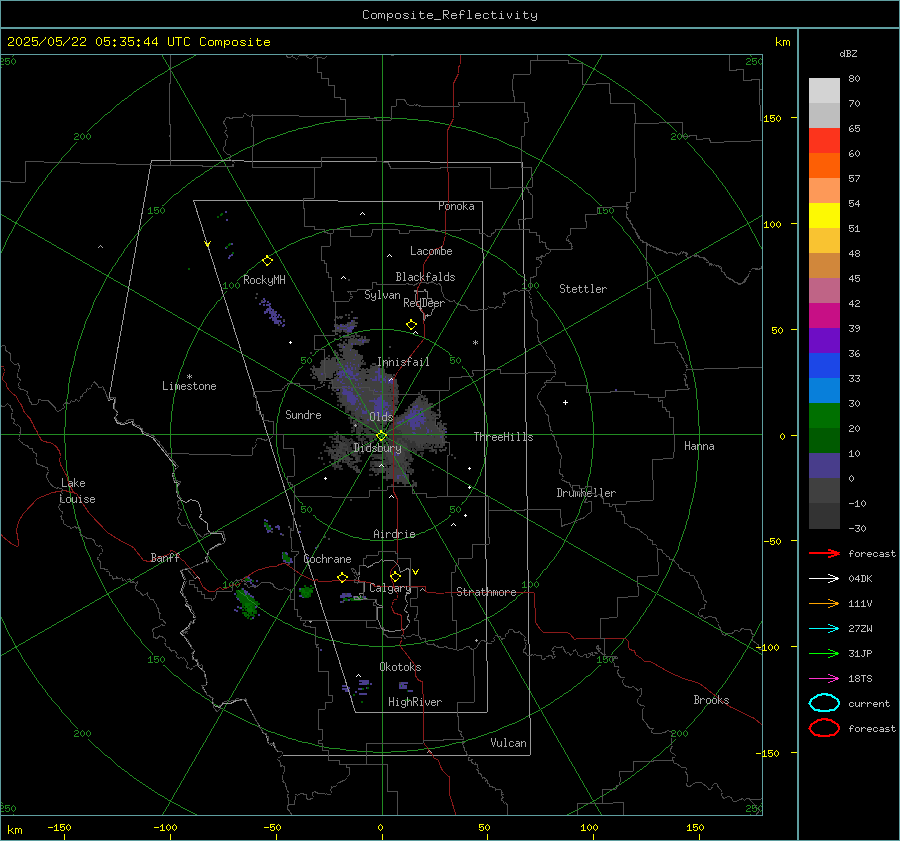The height and width of the screenshot is (841, 900).
Task: Click the Limestone label
Action: click(x=189, y=386)
